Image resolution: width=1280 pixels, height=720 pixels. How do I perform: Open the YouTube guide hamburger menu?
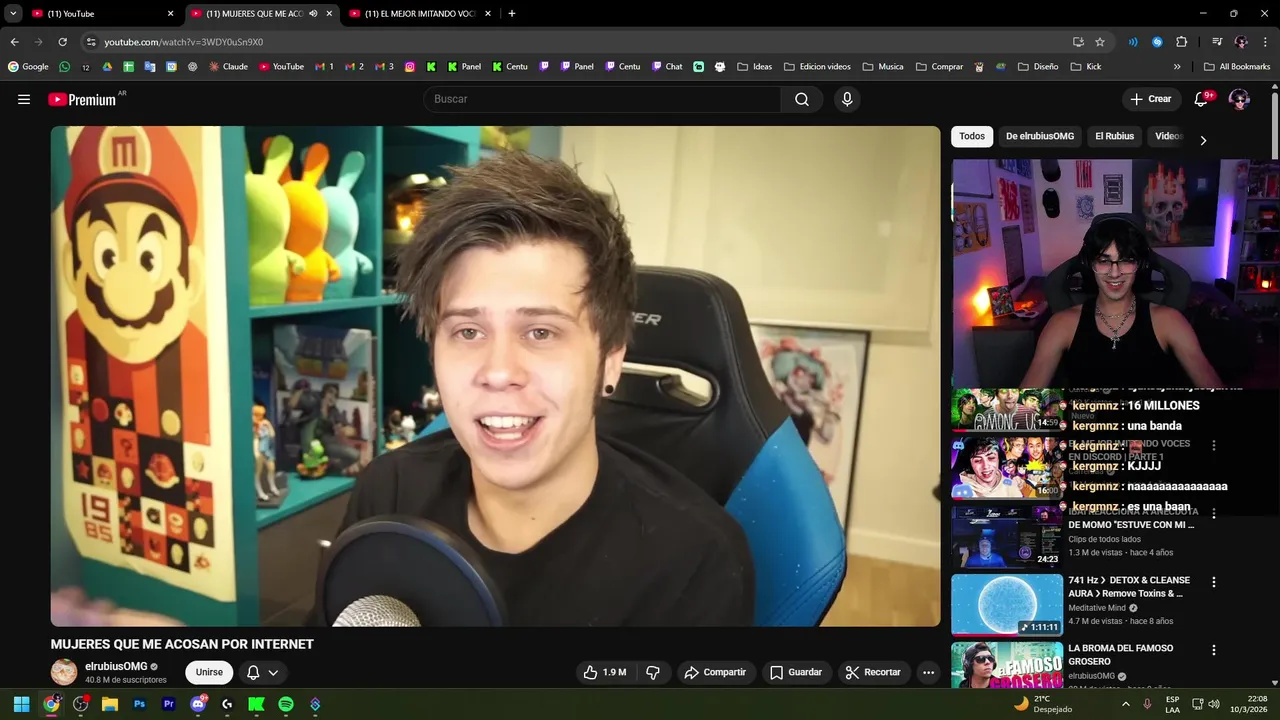click(24, 99)
